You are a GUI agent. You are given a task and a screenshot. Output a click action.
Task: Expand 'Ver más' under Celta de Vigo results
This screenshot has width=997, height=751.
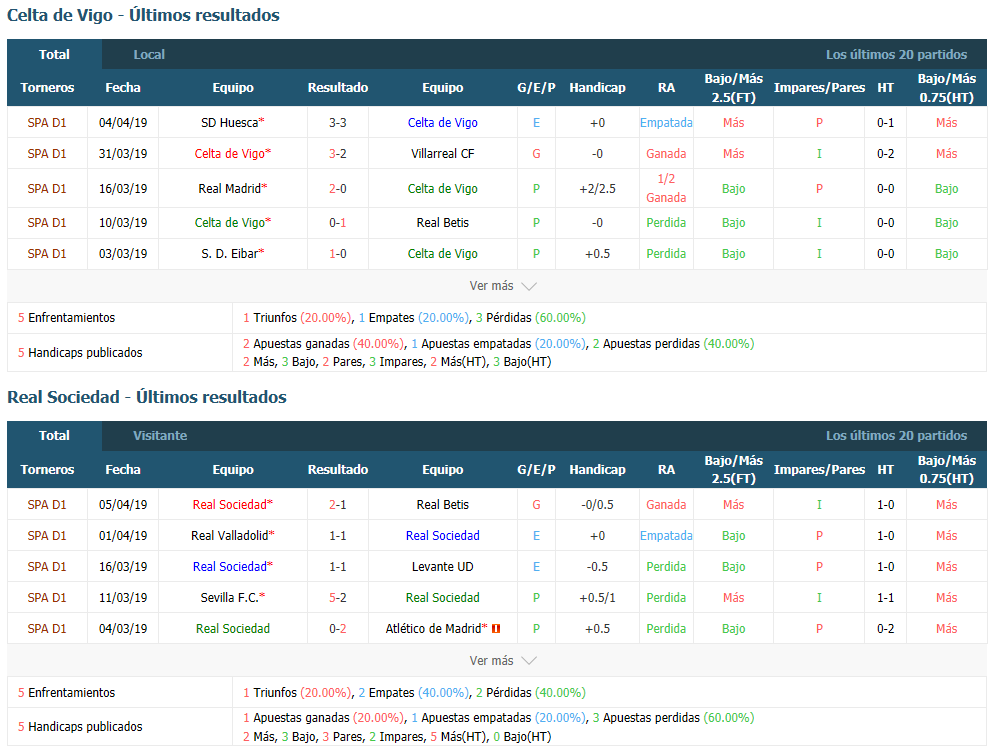point(502,286)
